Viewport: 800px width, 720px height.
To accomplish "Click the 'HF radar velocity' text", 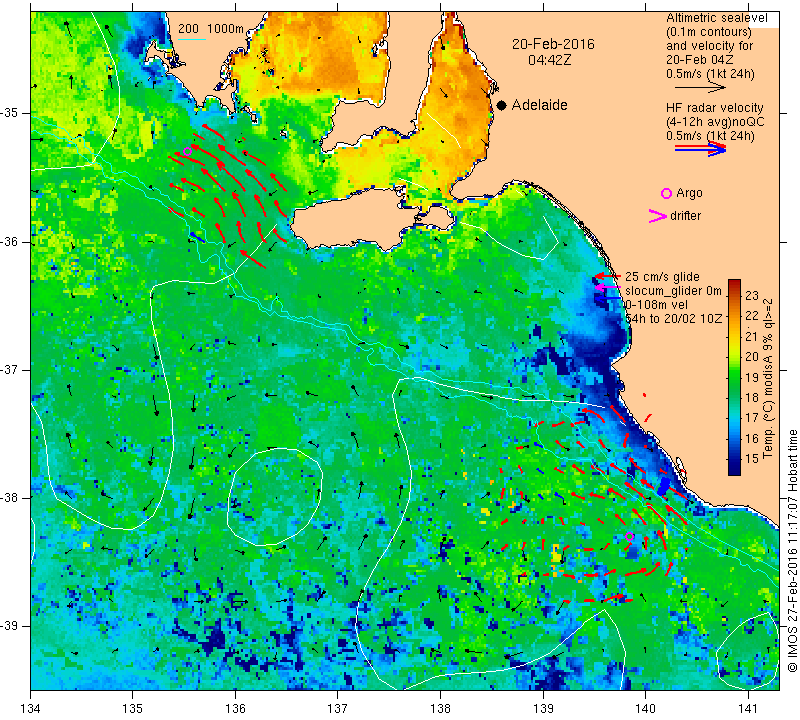I will coord(714,108).
